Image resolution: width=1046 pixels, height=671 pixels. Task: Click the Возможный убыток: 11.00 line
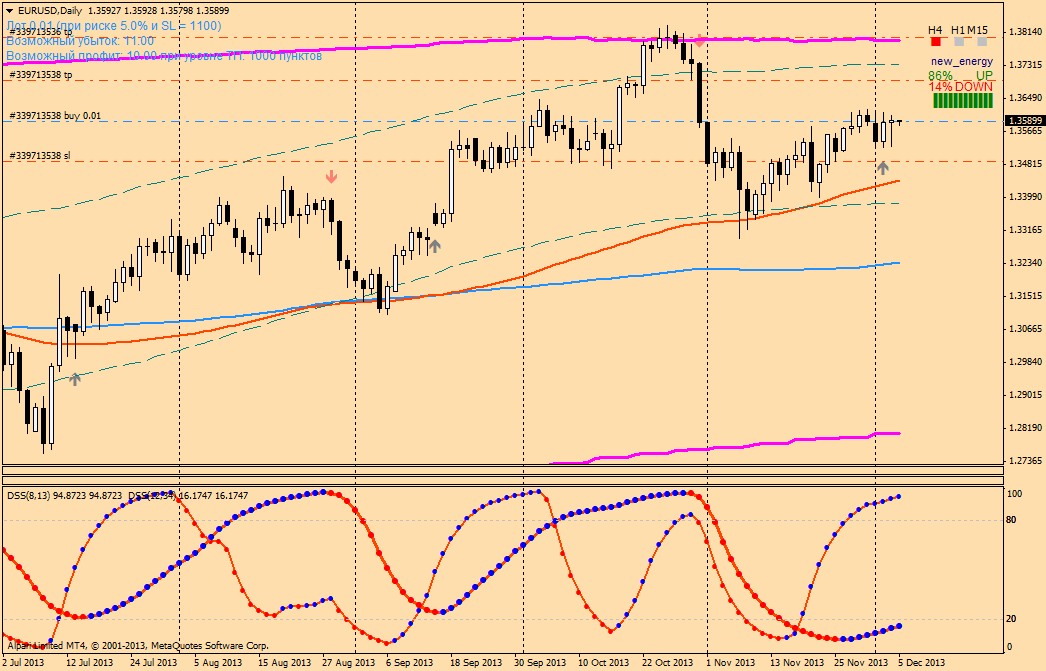80,41
